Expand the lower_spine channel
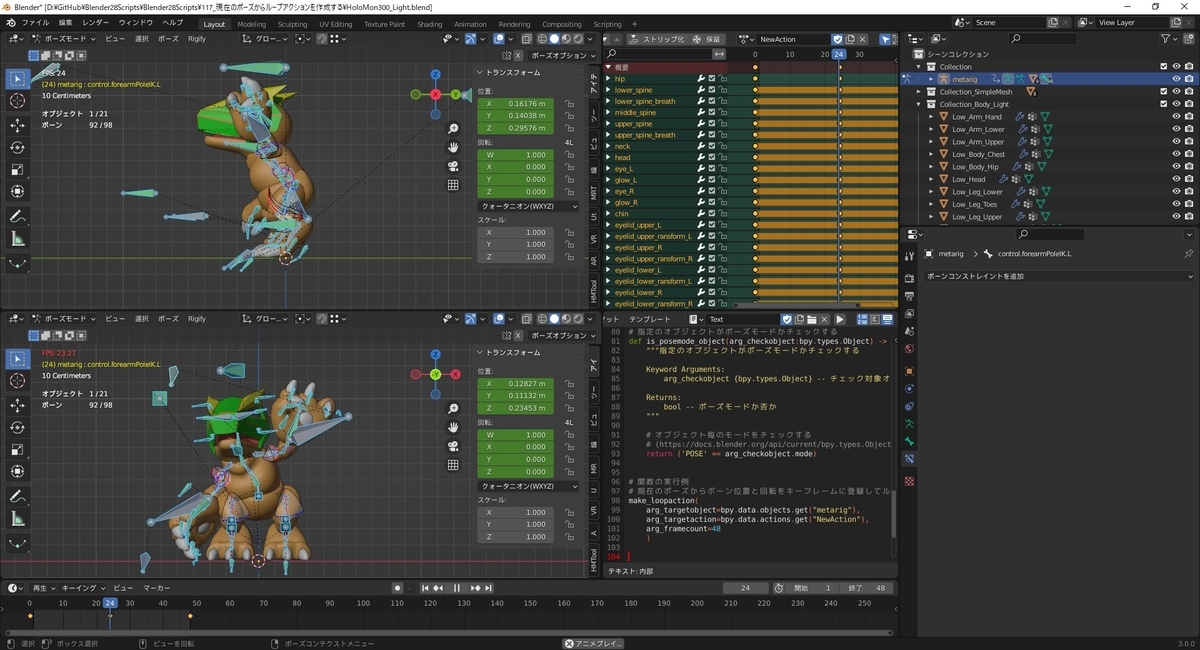 pos(609,89)
